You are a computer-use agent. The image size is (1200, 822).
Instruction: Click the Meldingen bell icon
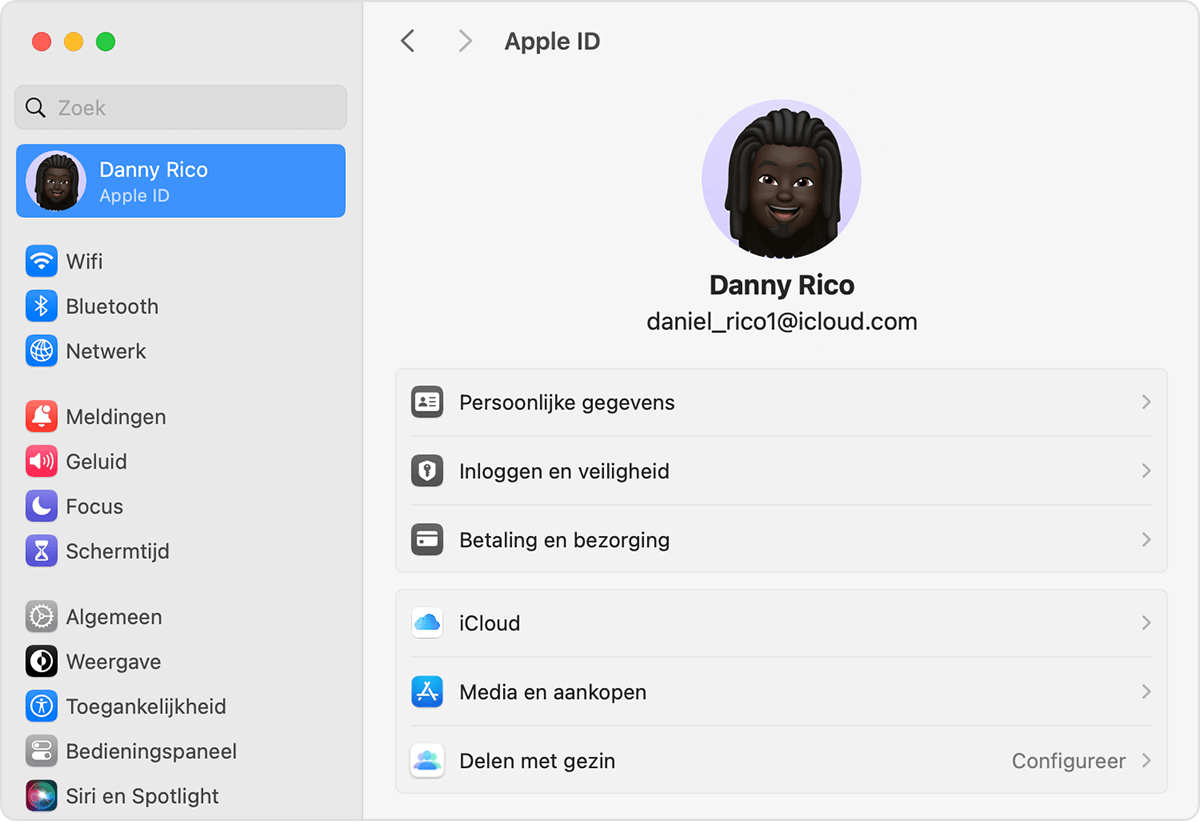pyautogui.click(x=41, y=417)
